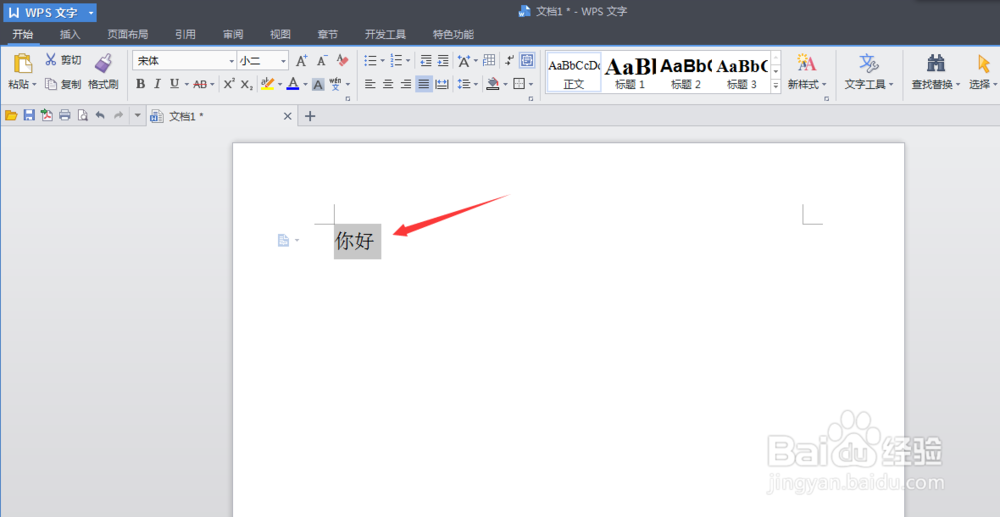
Task: Align paragraph right
Action: [406, 84]
